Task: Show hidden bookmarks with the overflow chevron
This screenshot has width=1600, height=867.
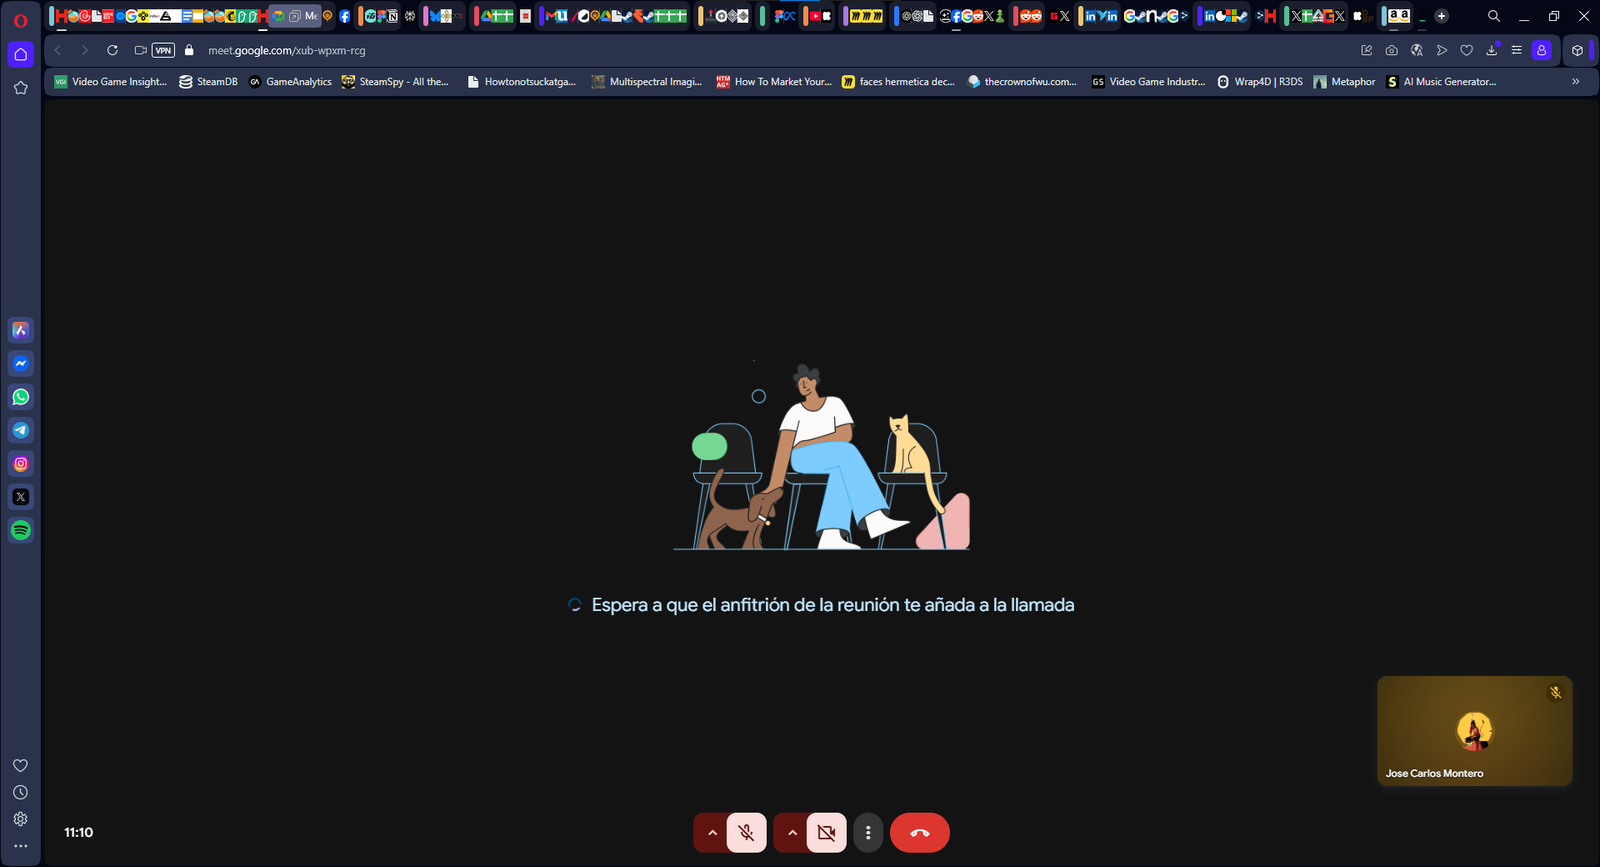Action: click(1575, 82)
